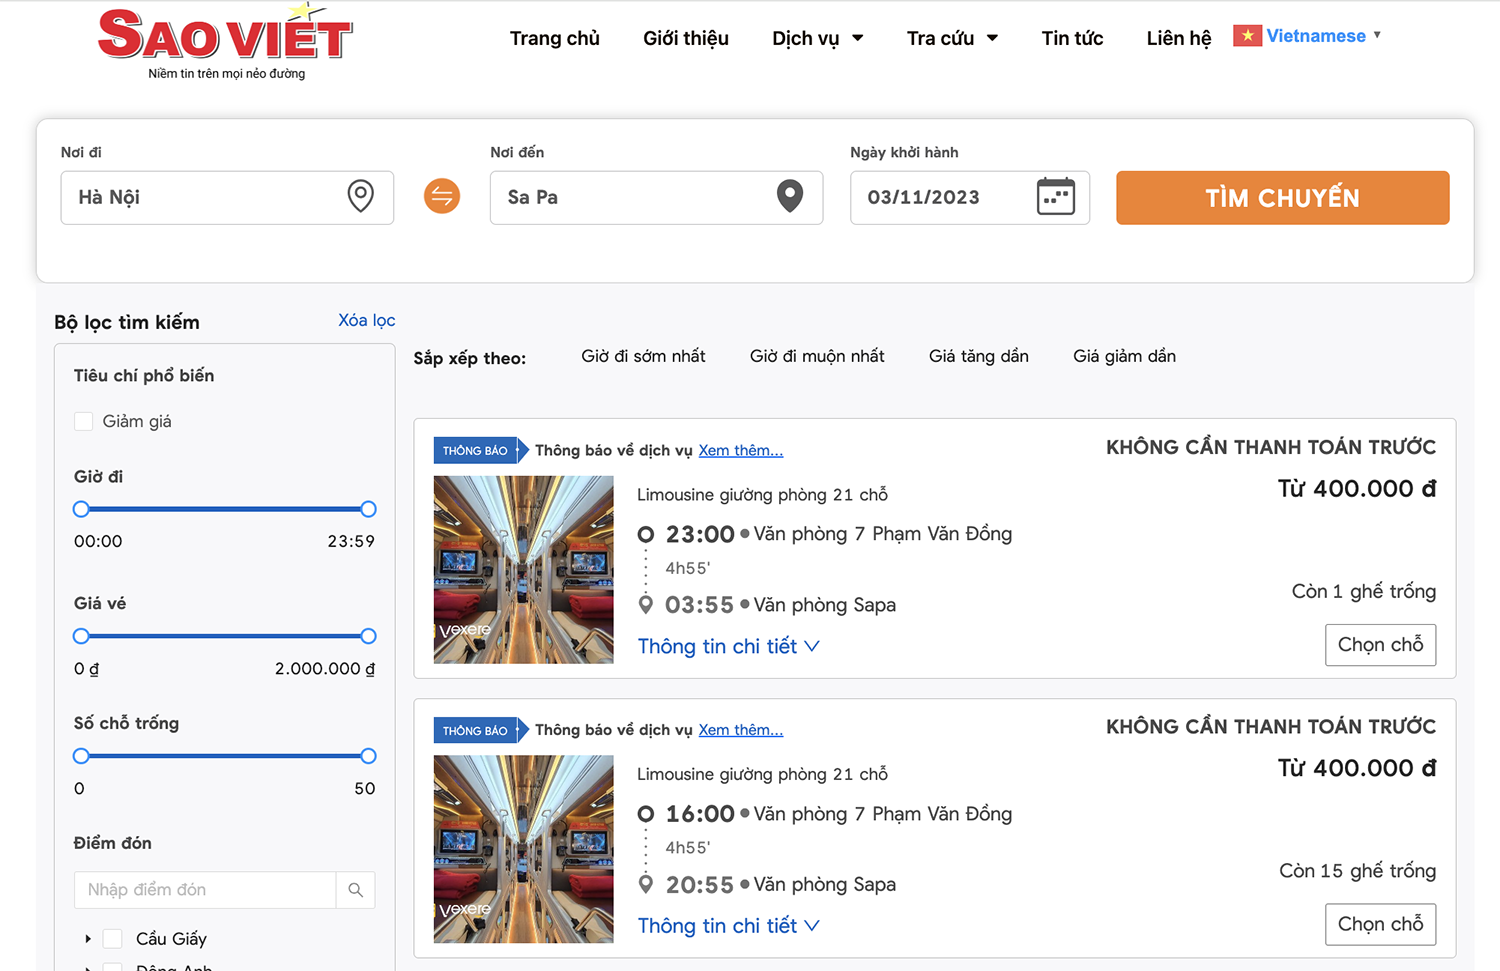The image size is (1500, 971).
Task: Click the Vietnamese flag icon
Action: coord(1246,36)
